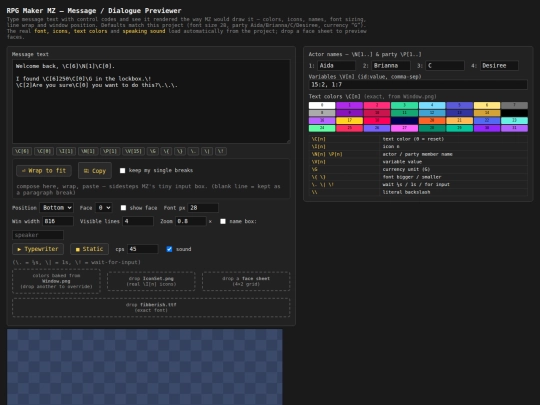Insert the \C[6] color code chip
The image size is (540, 405).
tap(22, 151)
